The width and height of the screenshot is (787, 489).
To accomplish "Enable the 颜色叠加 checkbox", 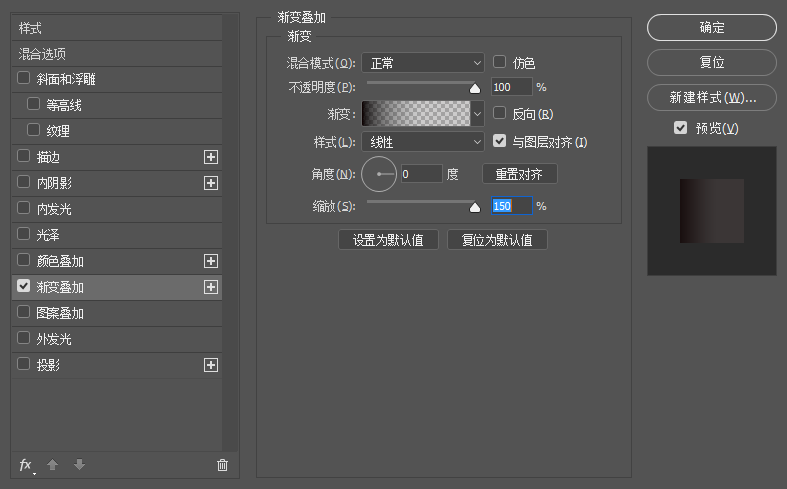I will [24, 260].
